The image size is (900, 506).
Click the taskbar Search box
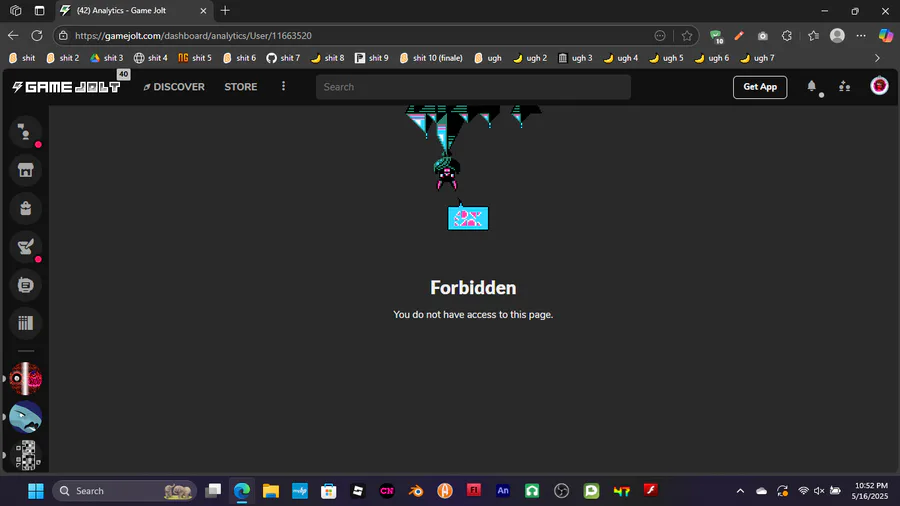click(125, 491)
